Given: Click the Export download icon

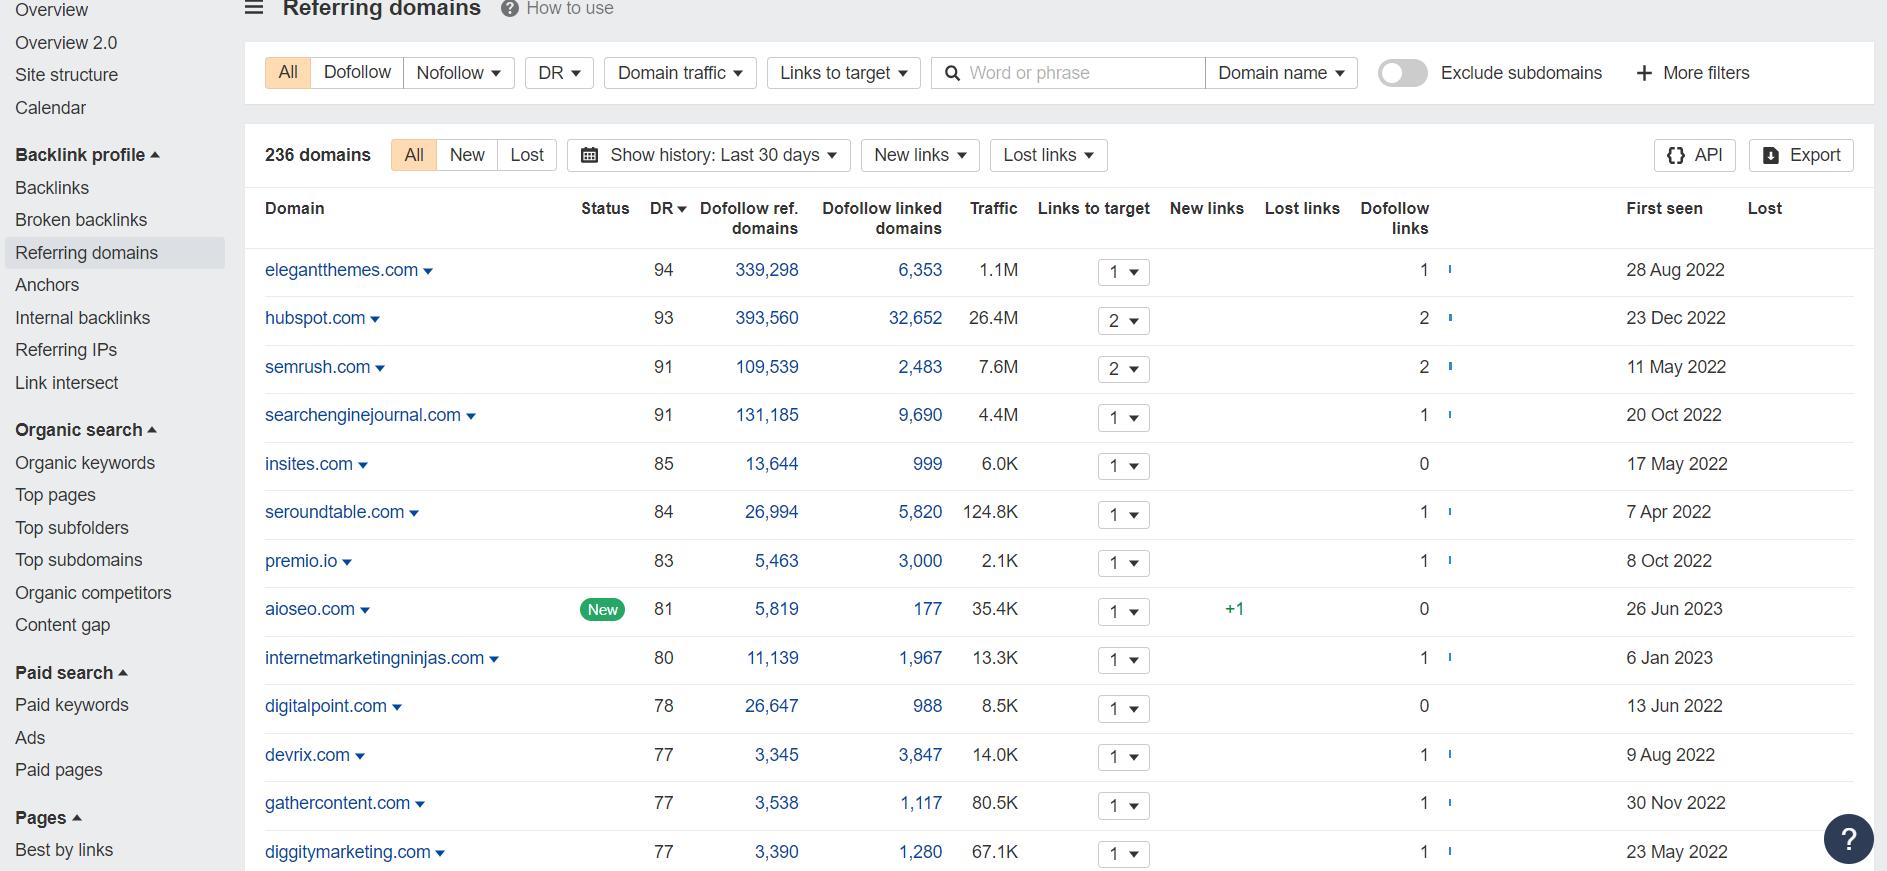Looking at the screenshot, I should click(x=1771, y=155).
